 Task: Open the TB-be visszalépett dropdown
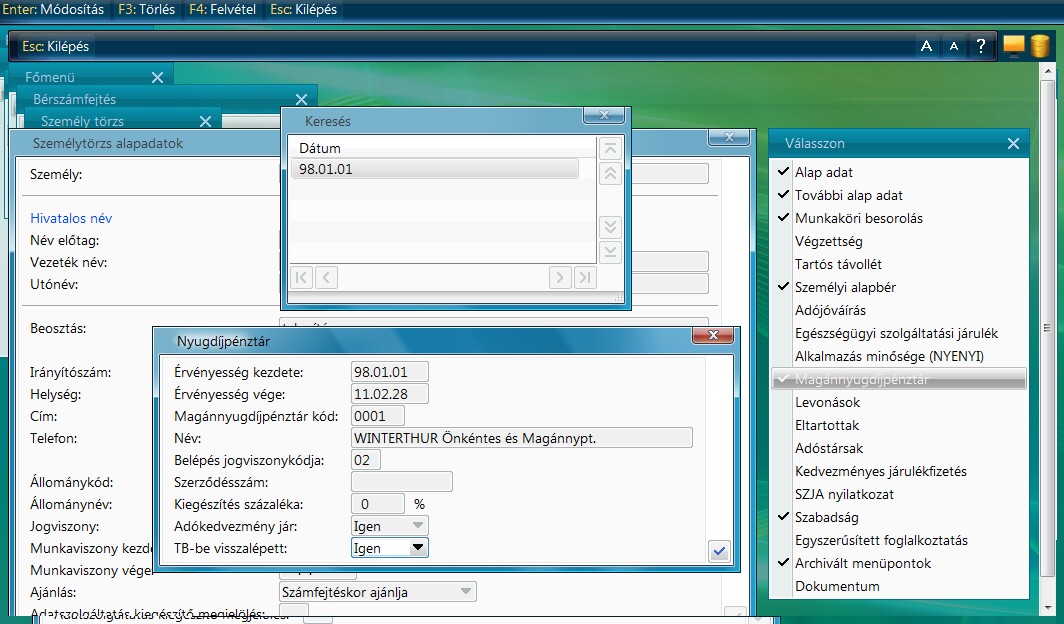pyautogui.click(x=418, y=547)
